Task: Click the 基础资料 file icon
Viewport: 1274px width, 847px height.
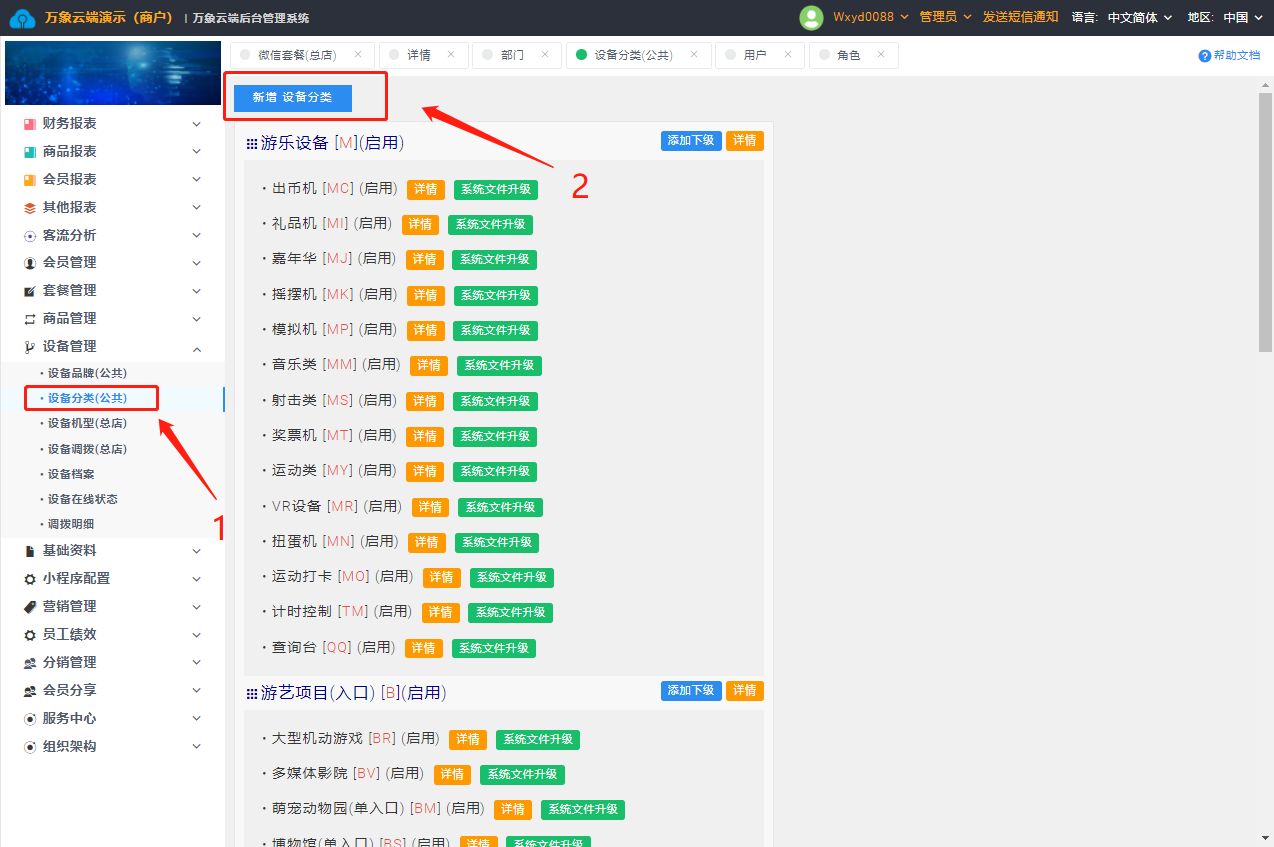Action: 30,551
